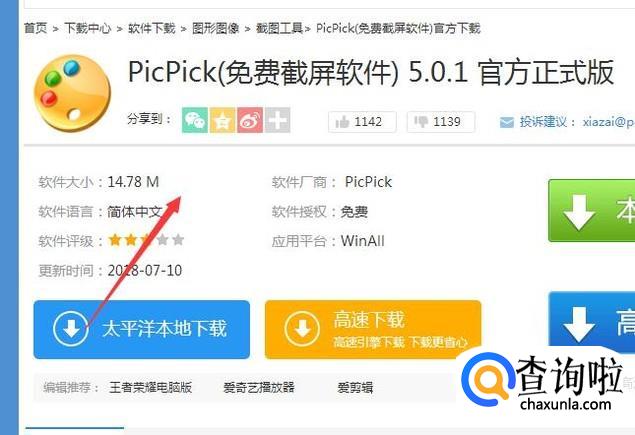
Task: Open recommended 王者荣耀电脑版 link
Action: pos(150,388)
